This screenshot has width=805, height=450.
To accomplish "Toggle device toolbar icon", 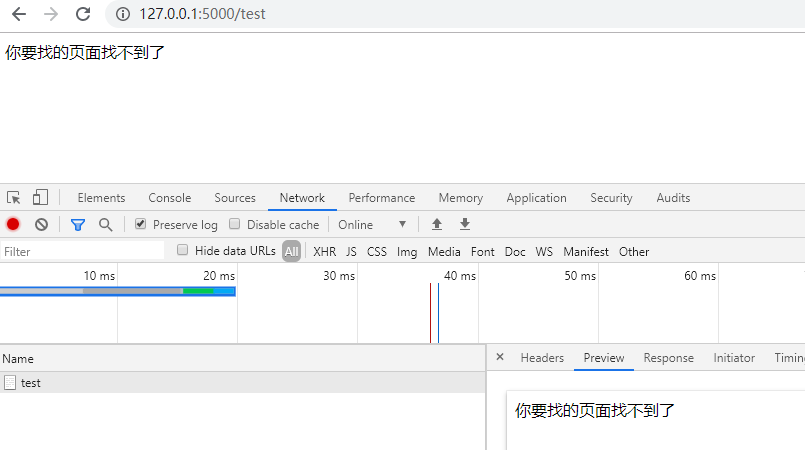I will (x=40, y=198).
